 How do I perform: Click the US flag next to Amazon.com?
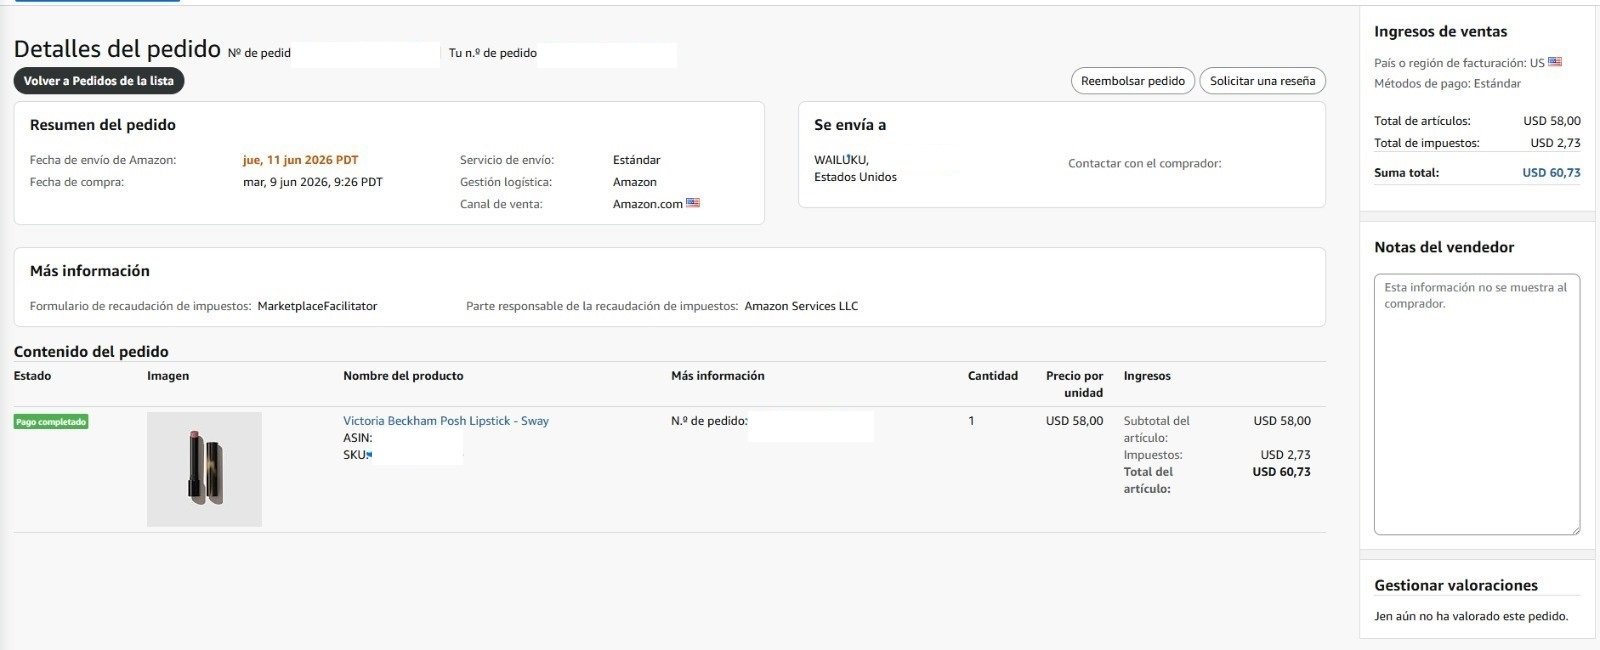(693, 203)
